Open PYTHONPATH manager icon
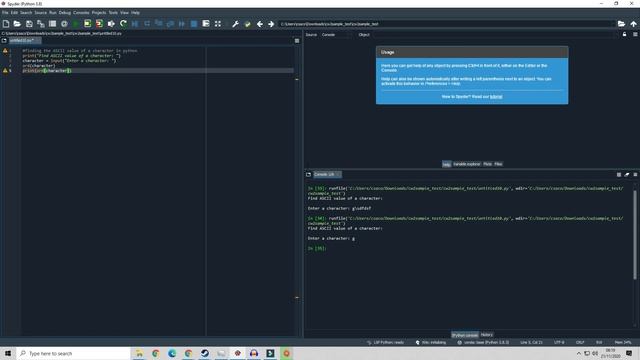Image resolution: width=640 pixels, height=360 pixels. coord(247,24)
